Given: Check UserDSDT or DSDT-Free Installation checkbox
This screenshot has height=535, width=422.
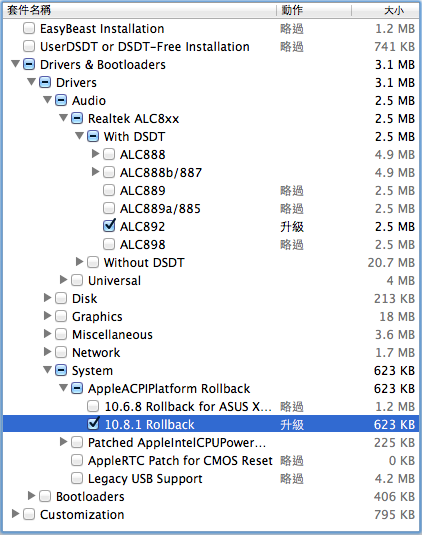Looking at the screenshot, I should pos(29,46).
